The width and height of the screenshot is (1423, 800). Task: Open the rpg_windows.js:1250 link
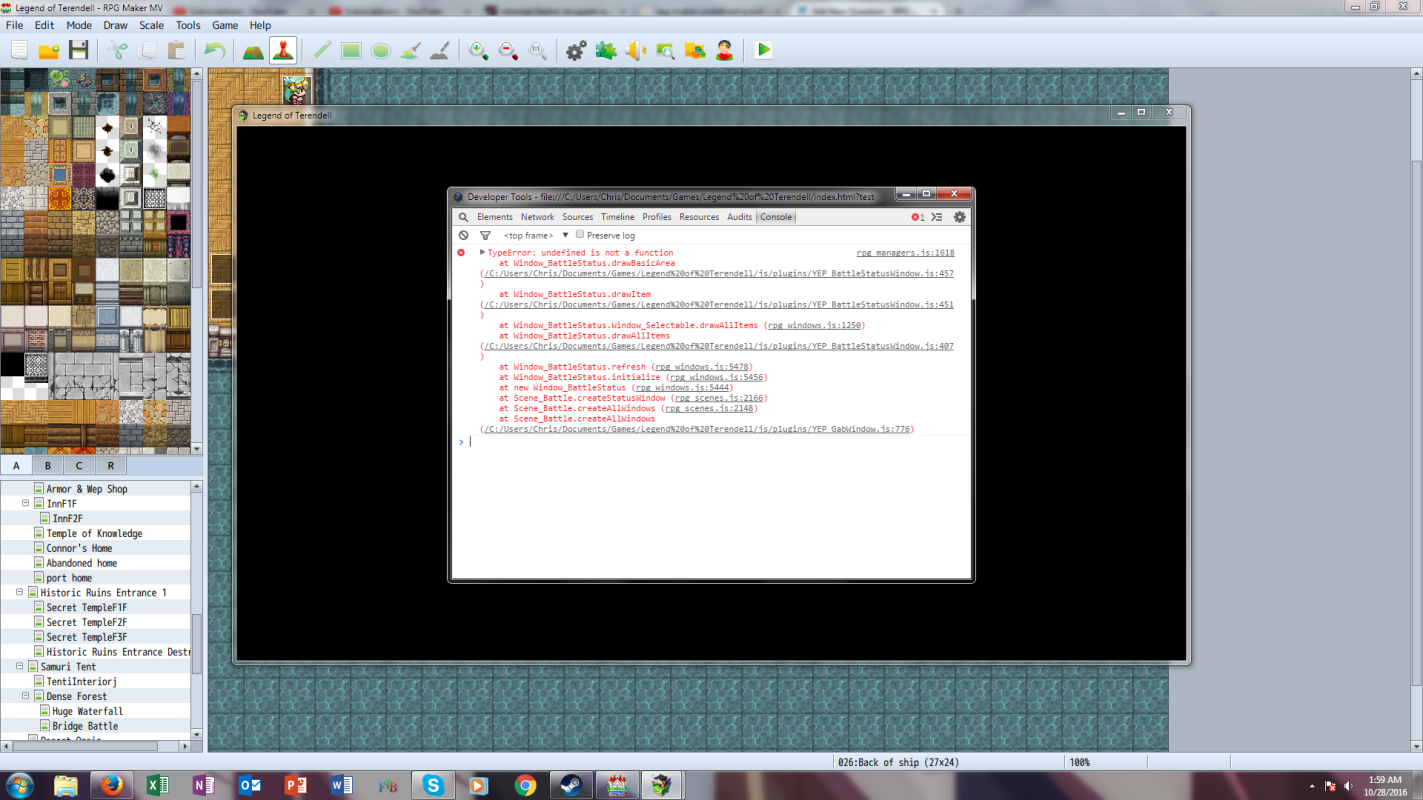click(x=814, y=326)
